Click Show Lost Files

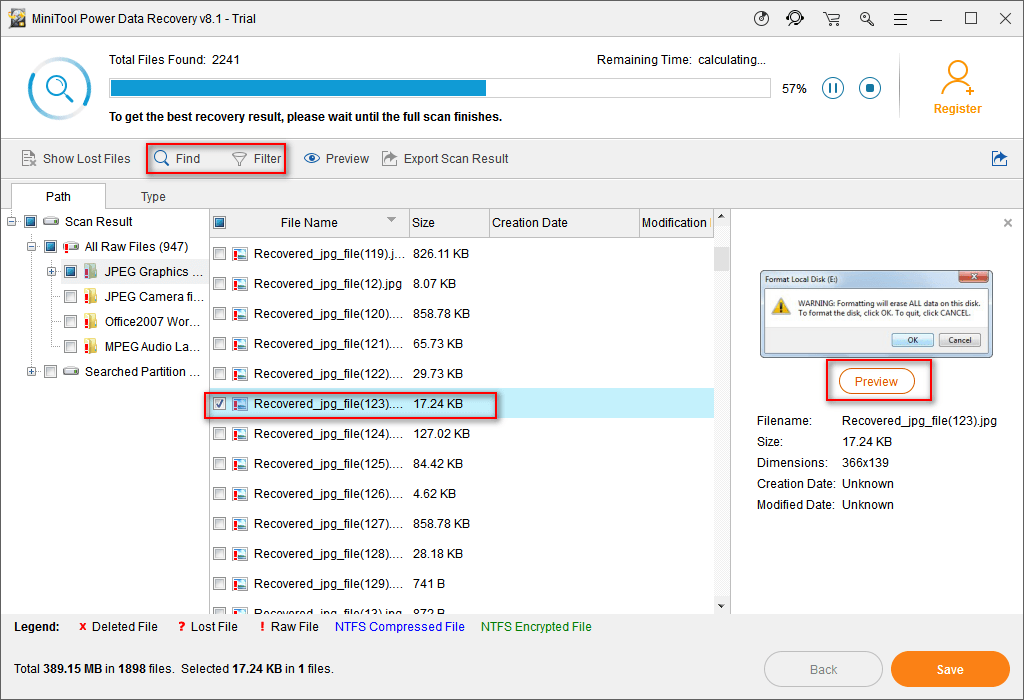[76, 159]
